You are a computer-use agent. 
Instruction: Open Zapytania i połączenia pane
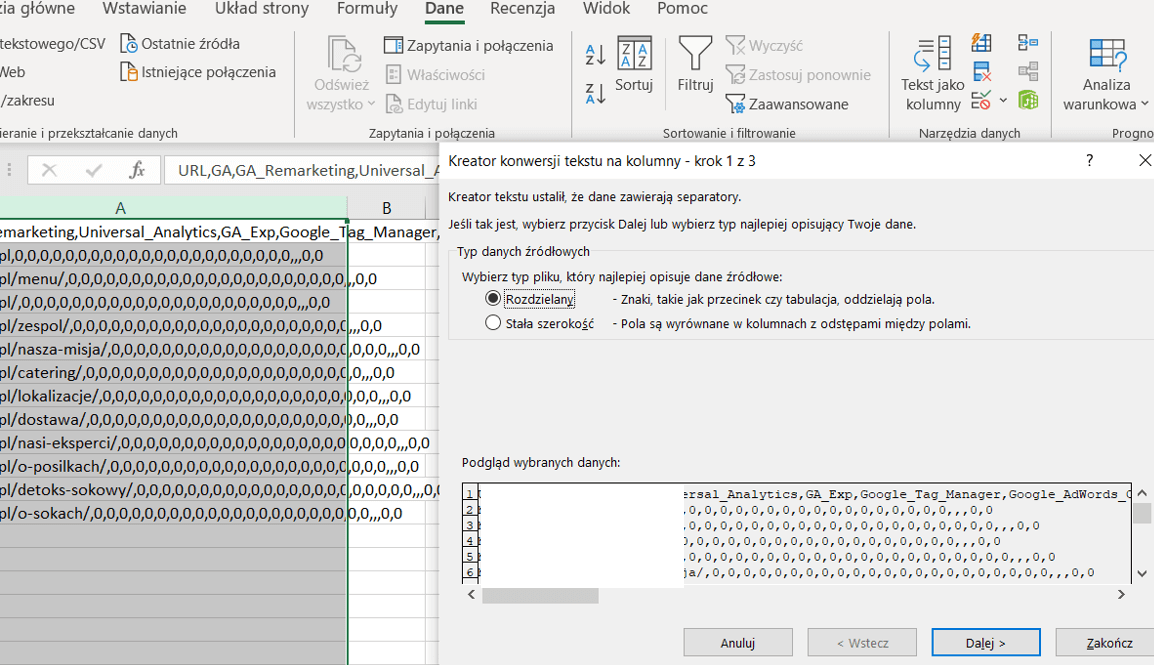(x=468, y=45)
